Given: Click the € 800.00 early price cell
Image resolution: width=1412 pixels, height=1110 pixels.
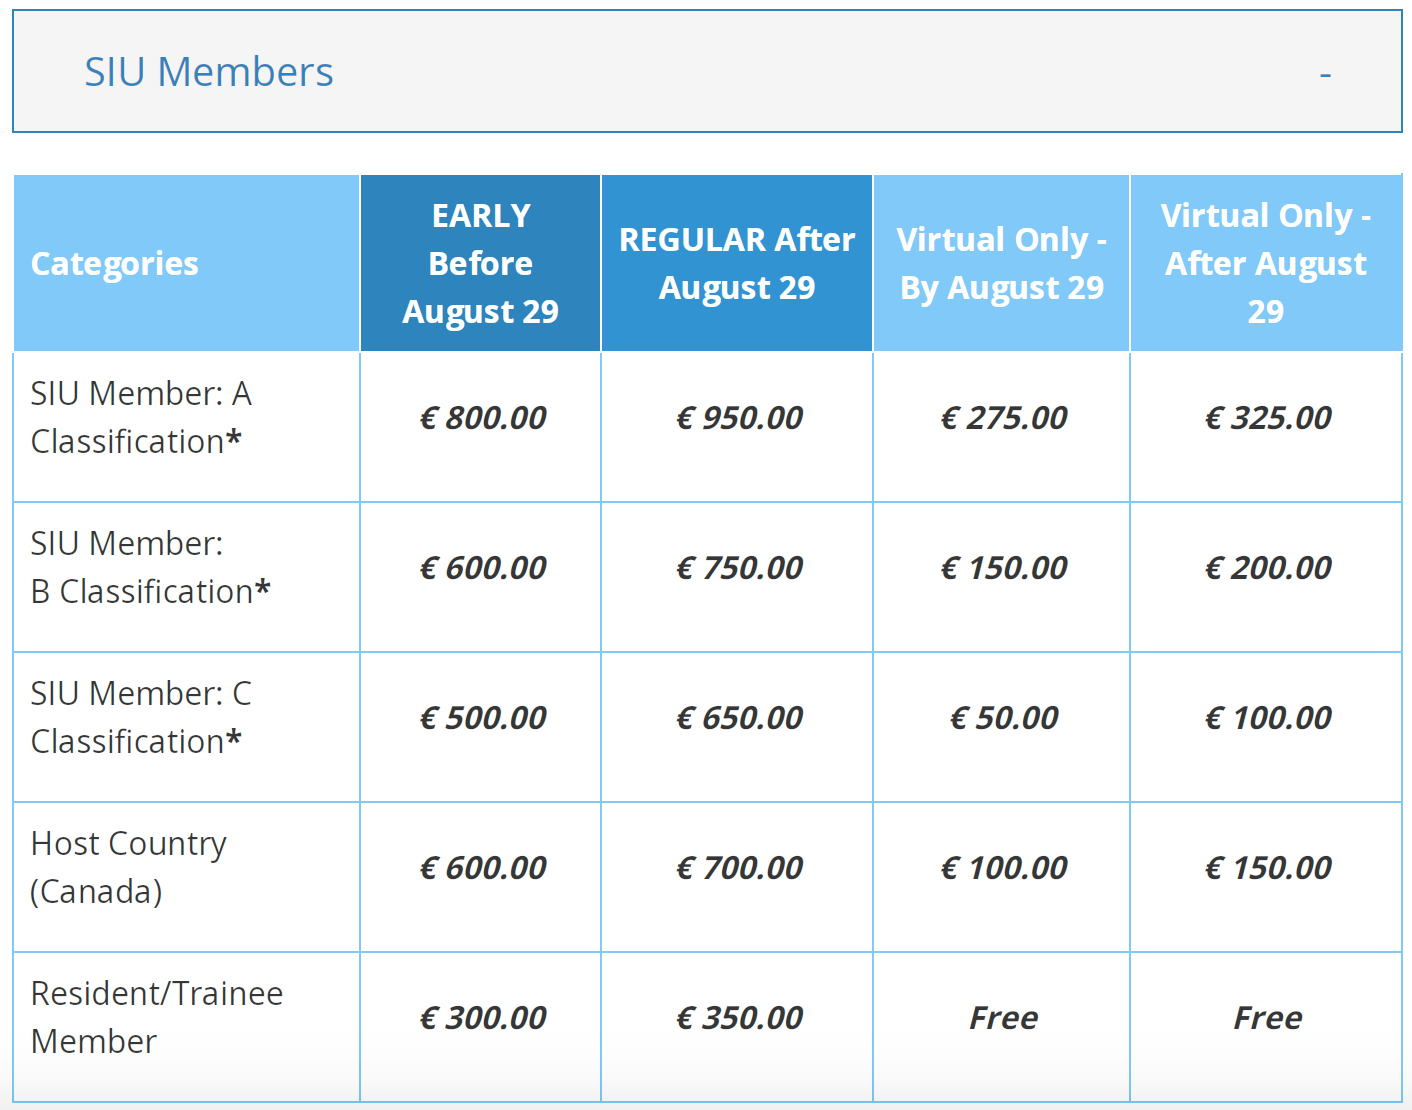Looking at the screenshot, I should click(x=482, y=417).
